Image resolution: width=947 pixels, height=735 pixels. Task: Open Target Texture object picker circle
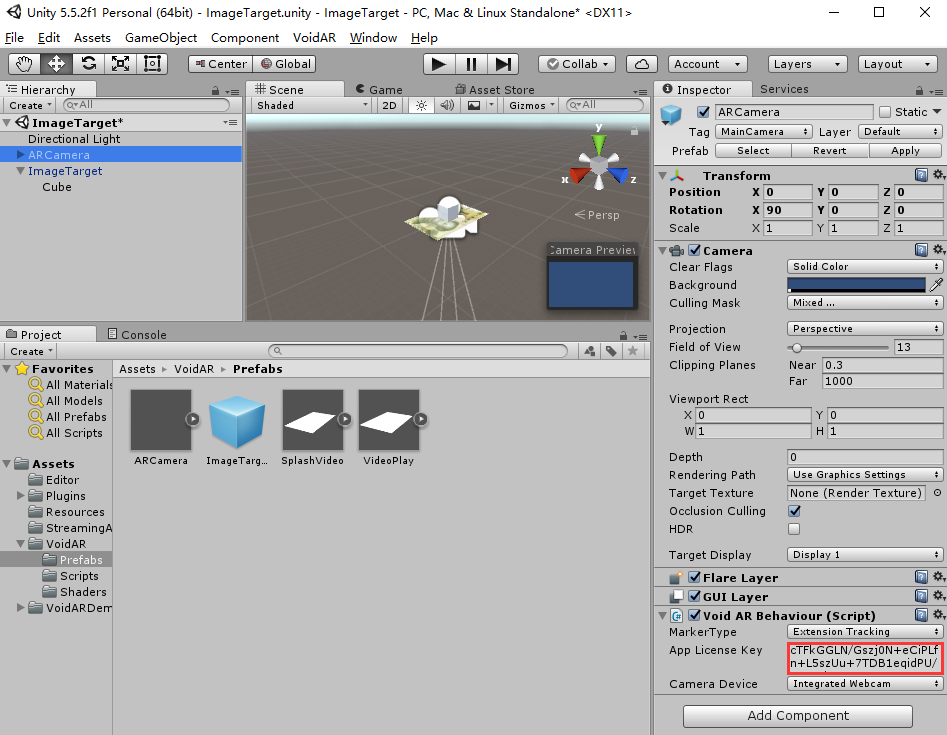tap(937, 493)
